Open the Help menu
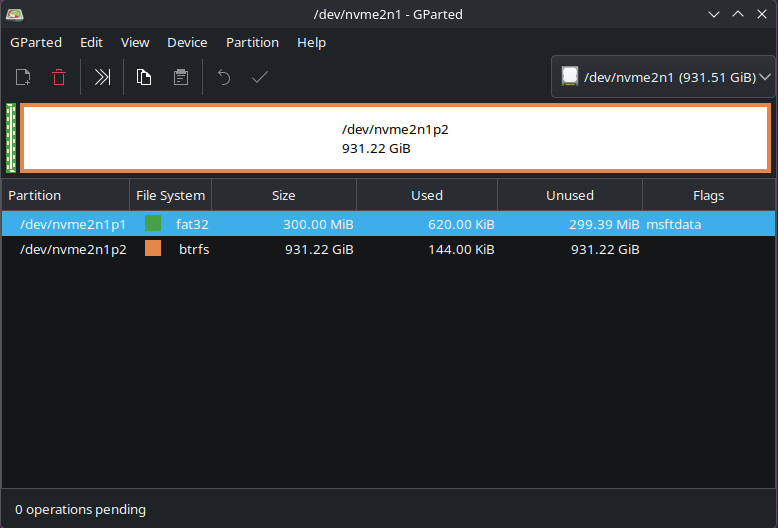The width and height of the screenshot is (778, 528). pos(311,43)
